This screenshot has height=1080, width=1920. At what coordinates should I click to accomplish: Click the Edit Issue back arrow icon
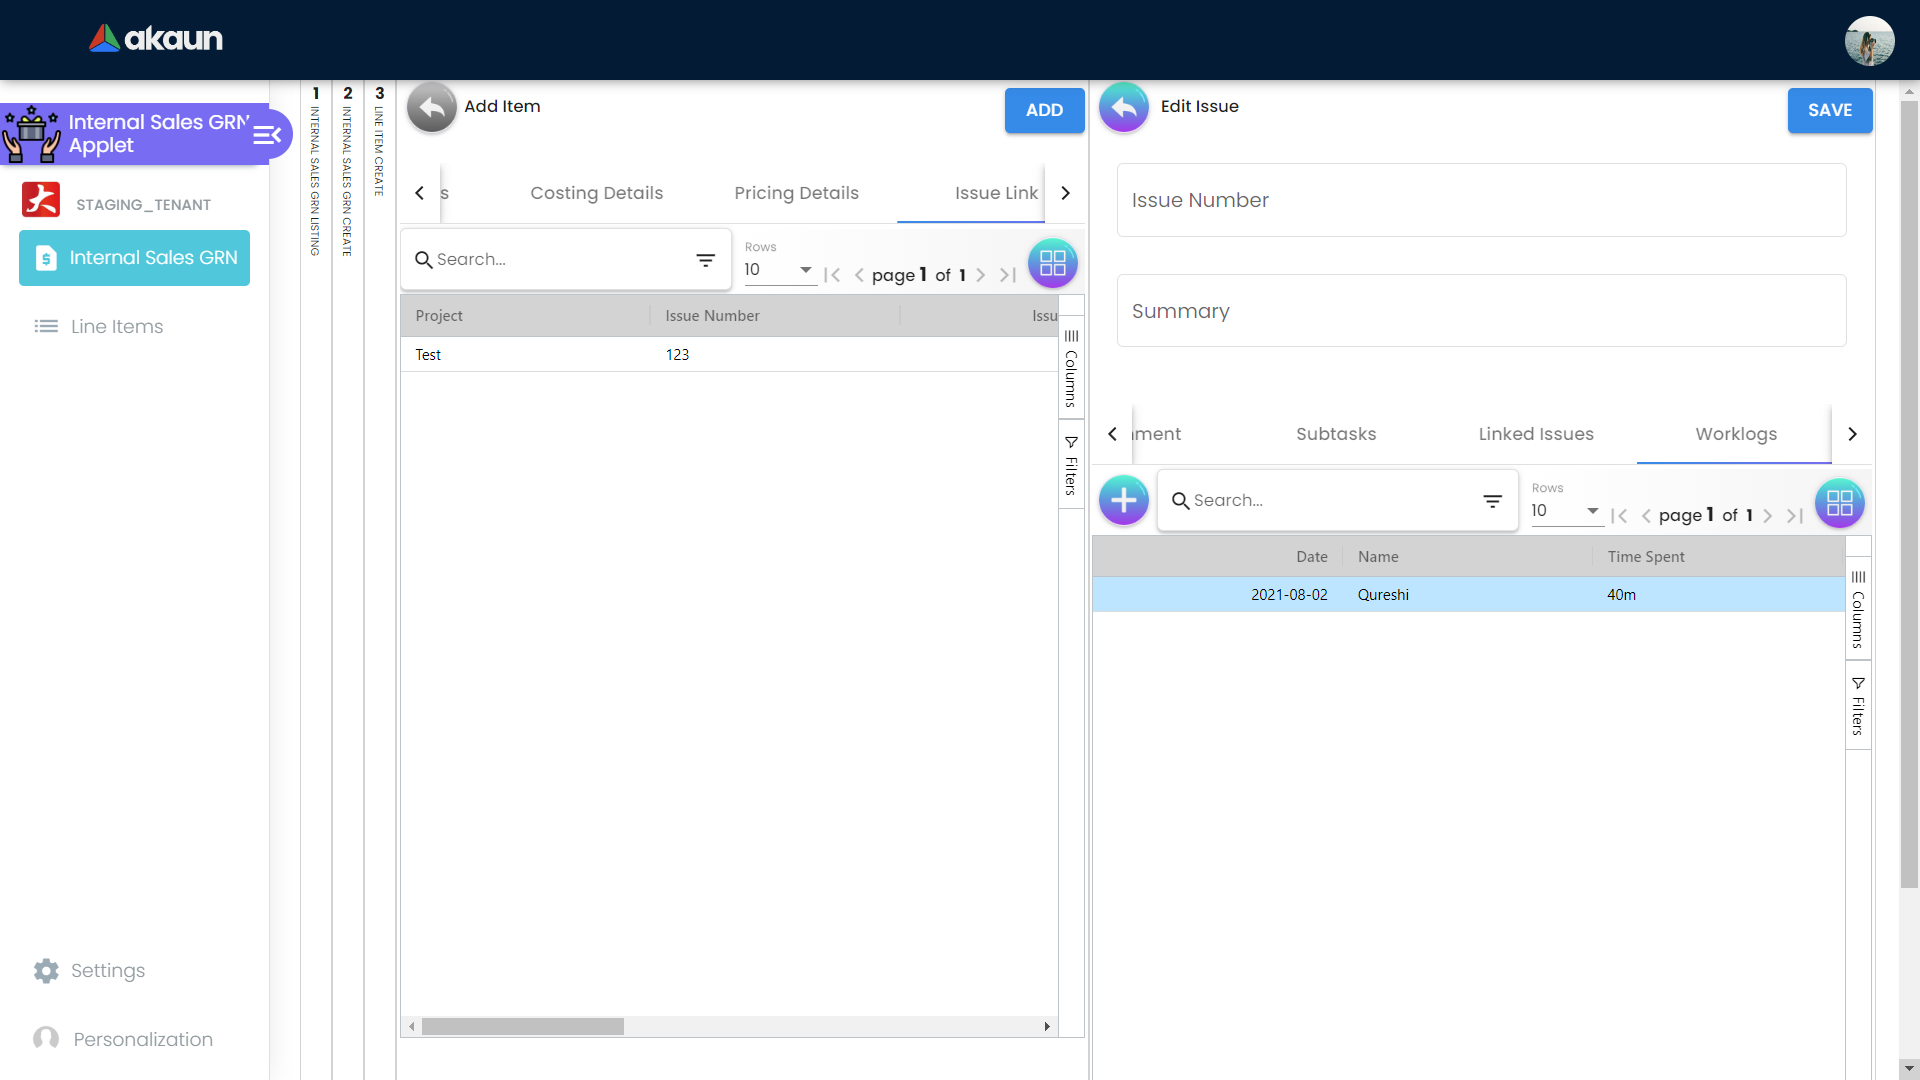(1124, 108)
